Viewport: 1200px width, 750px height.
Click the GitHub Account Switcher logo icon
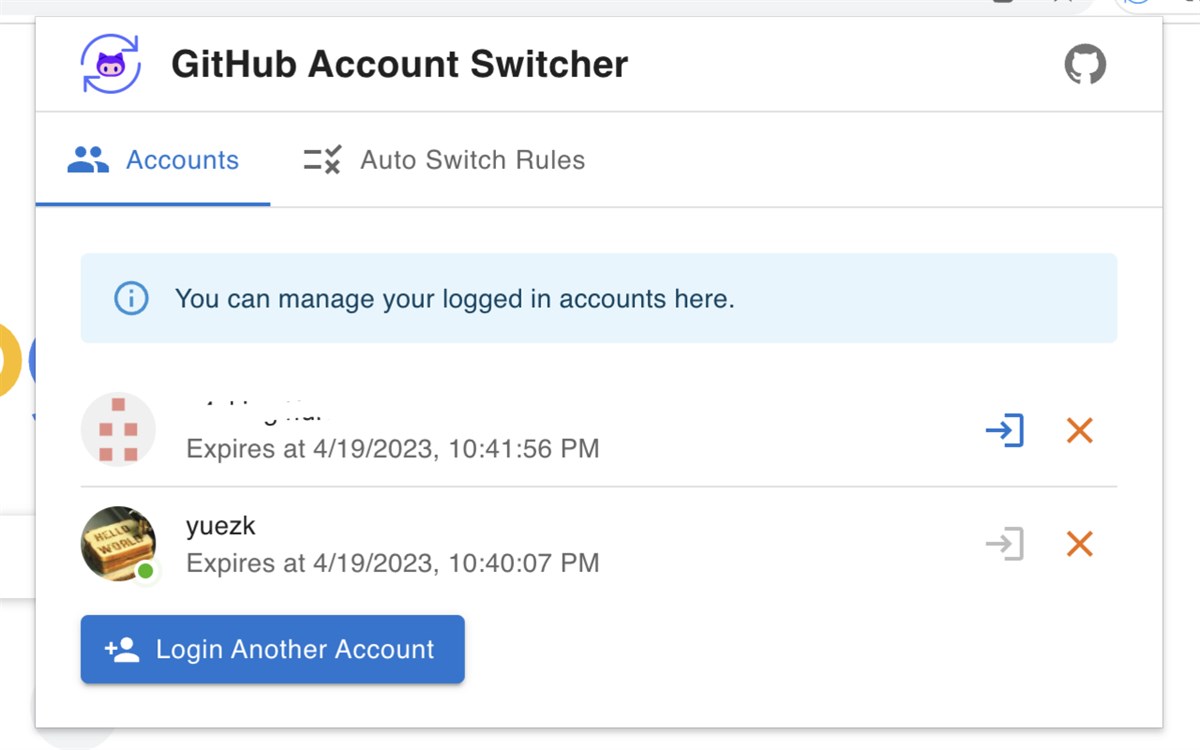109,63
